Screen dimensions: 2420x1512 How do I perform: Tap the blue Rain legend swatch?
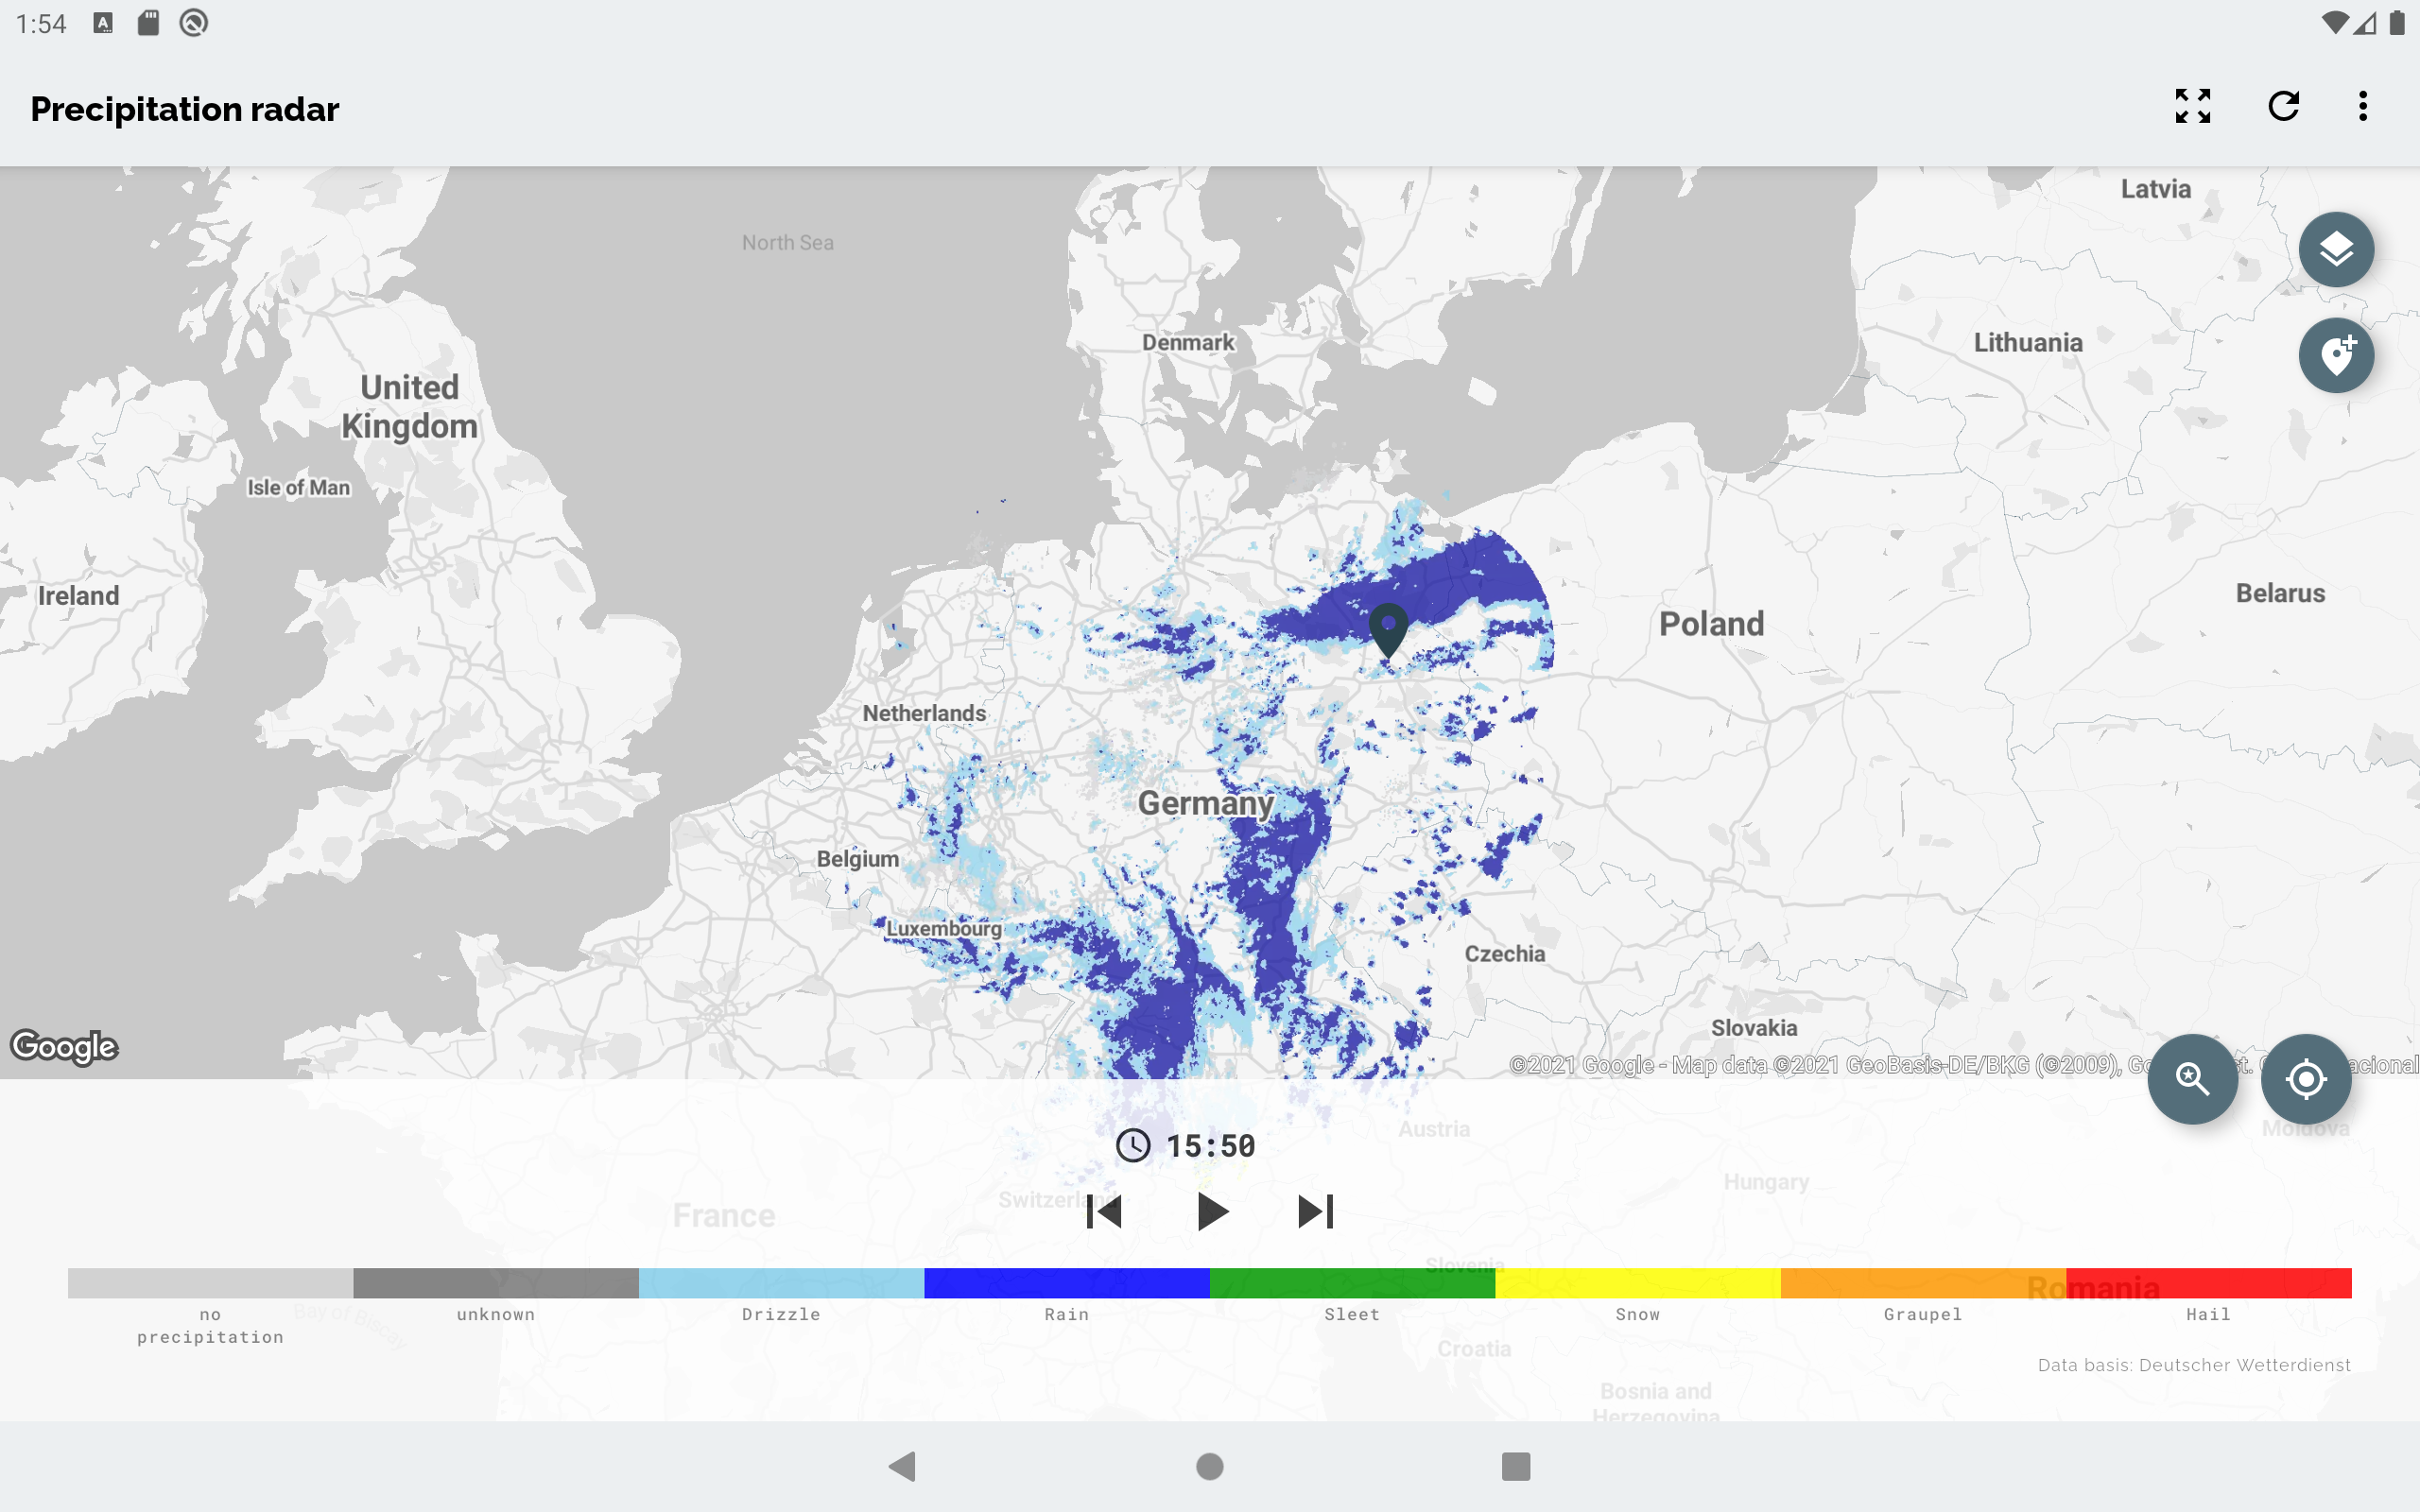point(1066,1283)
